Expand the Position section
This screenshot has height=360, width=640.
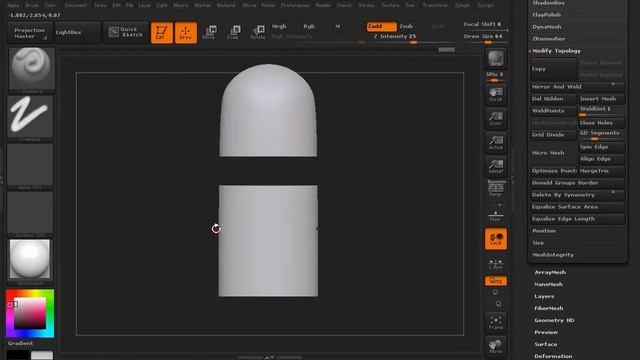point(544,231)
